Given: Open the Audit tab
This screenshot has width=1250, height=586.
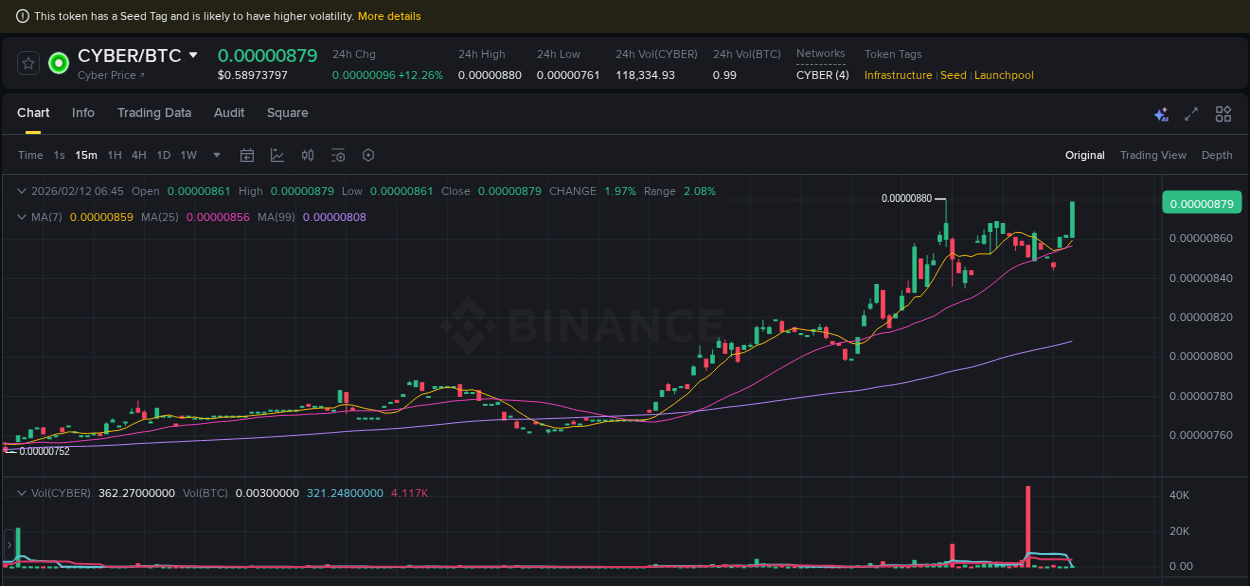Looking at the screenshot, I should tap(228, 113).
